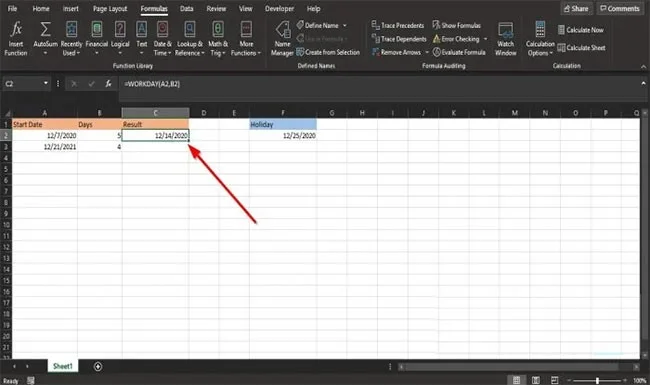Click the Select All corner triangle

[x=7, y=113]
